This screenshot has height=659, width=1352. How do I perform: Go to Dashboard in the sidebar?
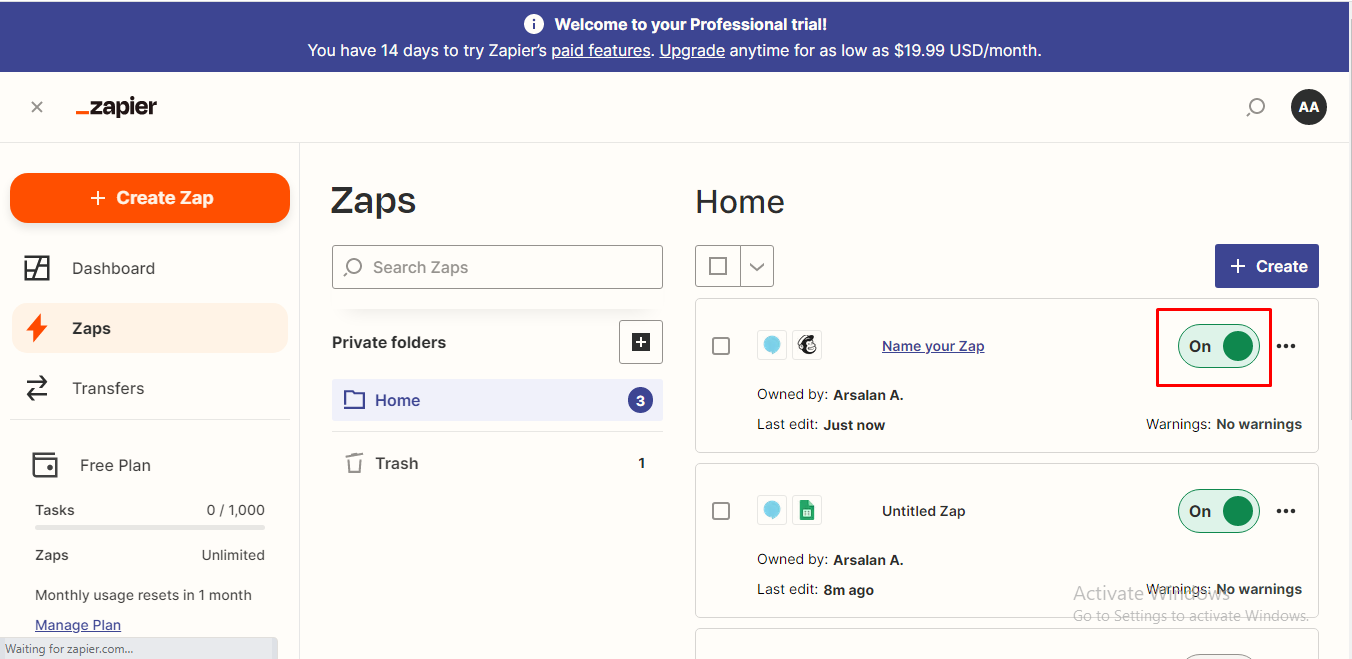click(150, 268)
